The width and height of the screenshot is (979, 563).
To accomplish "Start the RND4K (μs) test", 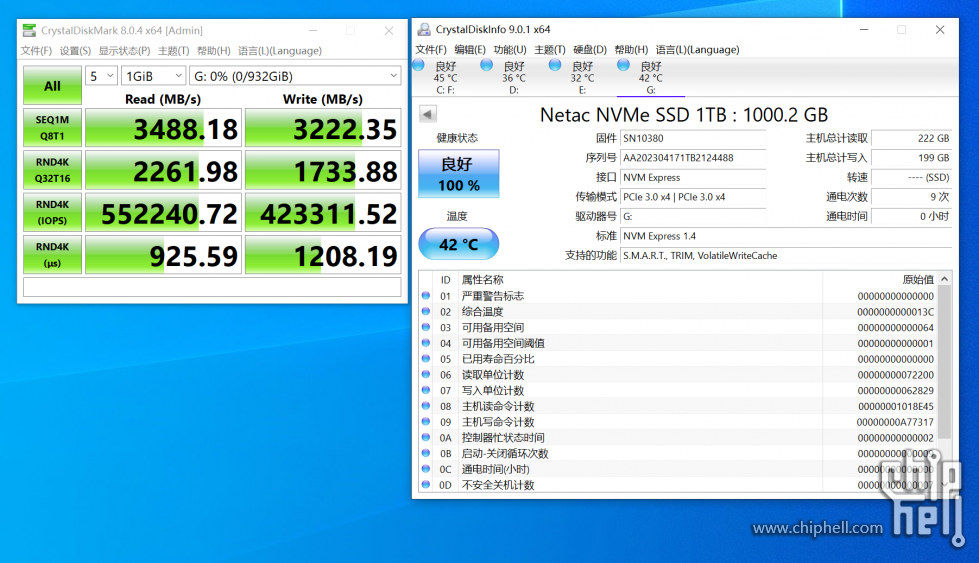I will click(52, 255).
